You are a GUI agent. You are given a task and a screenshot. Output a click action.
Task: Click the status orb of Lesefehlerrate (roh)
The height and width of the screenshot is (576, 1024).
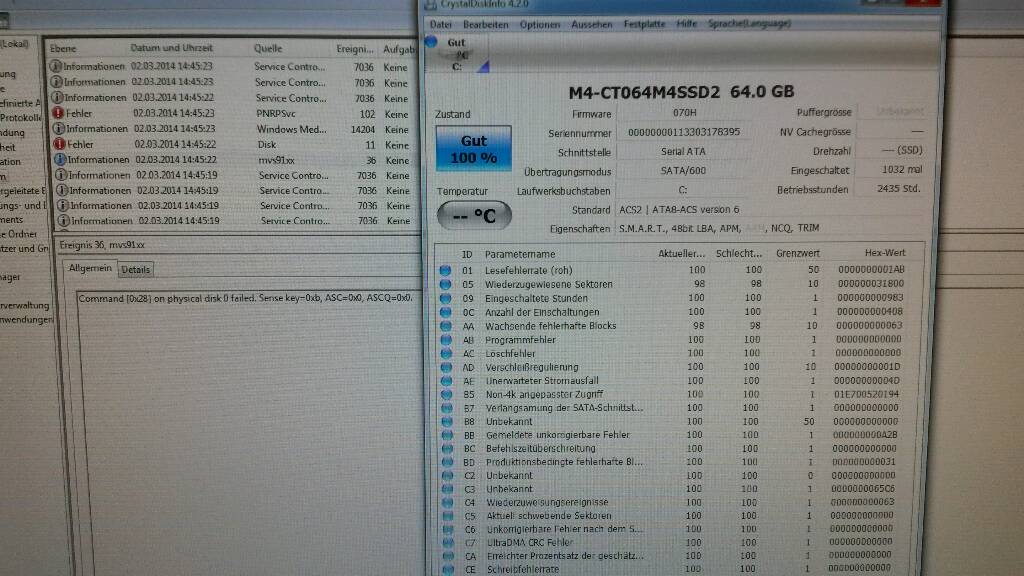coord(445,270)
